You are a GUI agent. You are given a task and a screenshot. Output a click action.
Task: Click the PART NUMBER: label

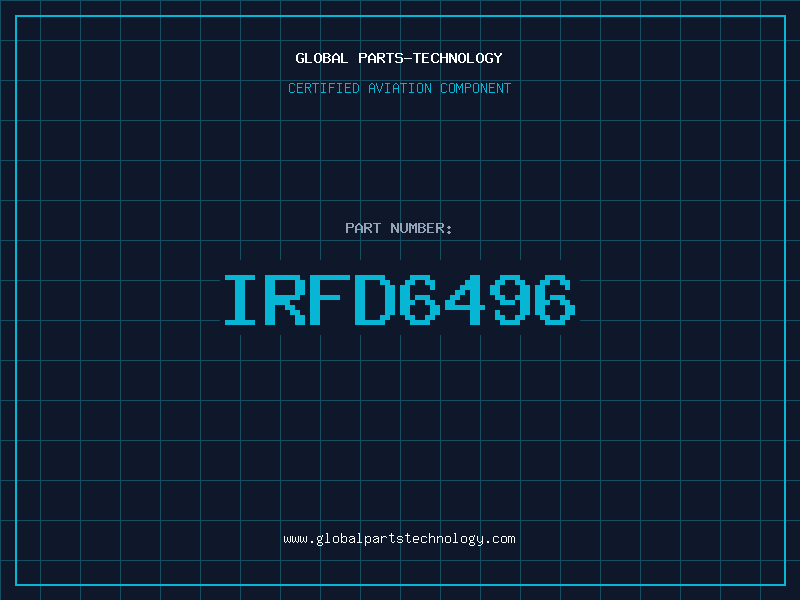(399, 228)
